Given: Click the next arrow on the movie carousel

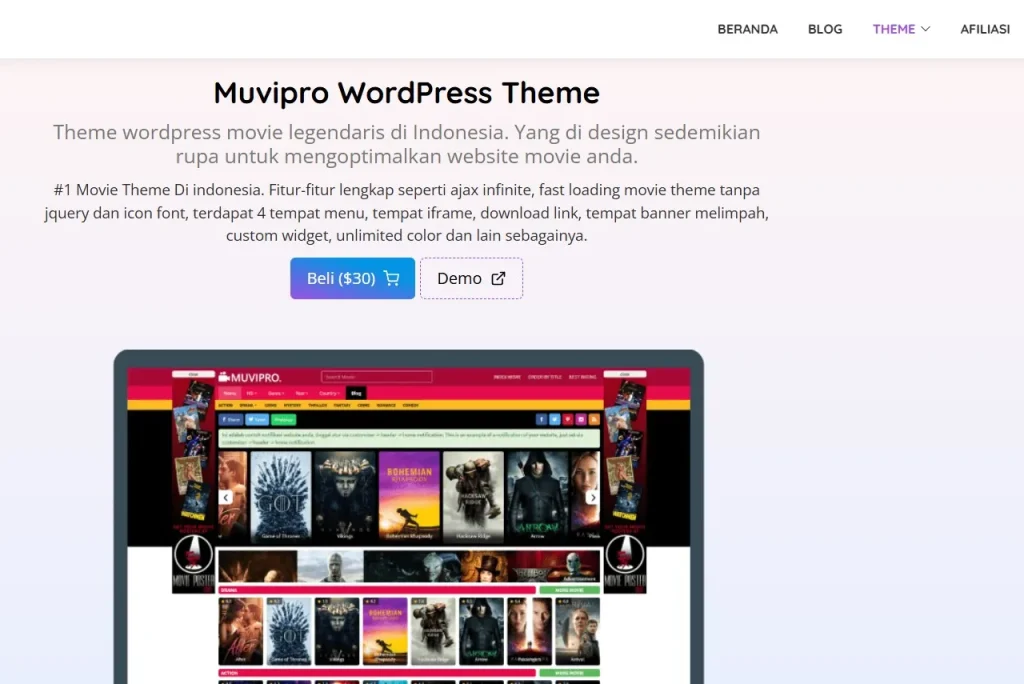Looking at the screenshot, I should click(x=592, y=497).
